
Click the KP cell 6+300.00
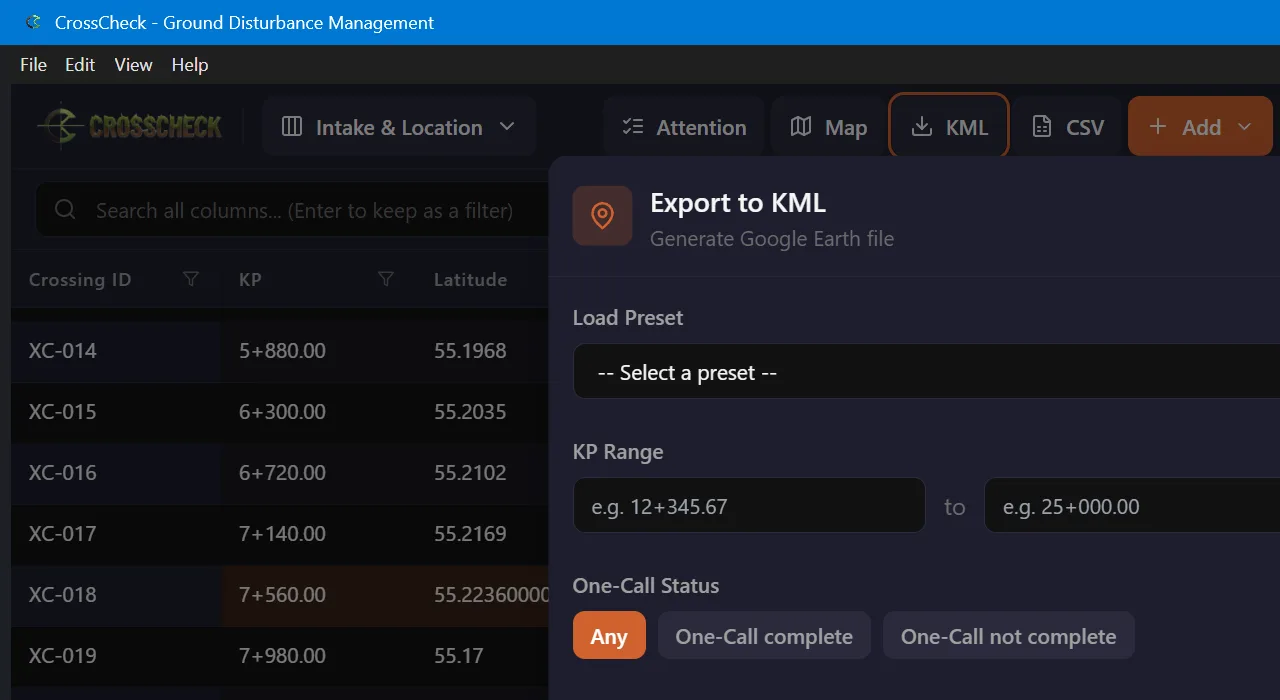tap(282, 412)
